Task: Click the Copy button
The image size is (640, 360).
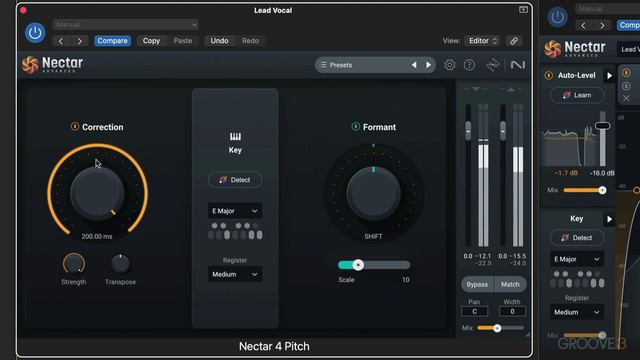Action: (151, 41)
